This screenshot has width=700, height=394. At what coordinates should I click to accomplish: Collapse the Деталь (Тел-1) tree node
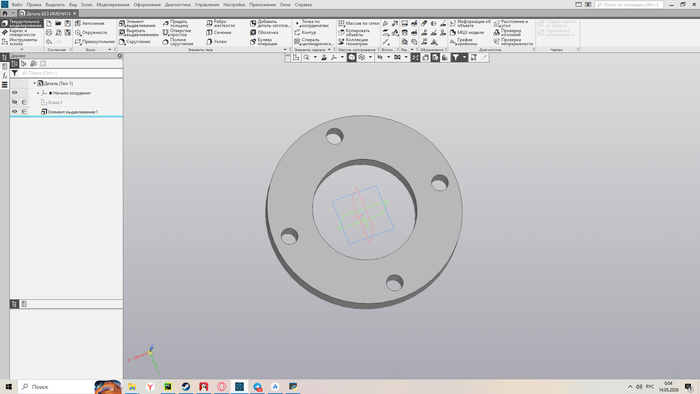pyautogui.click(x=34, y=83)
